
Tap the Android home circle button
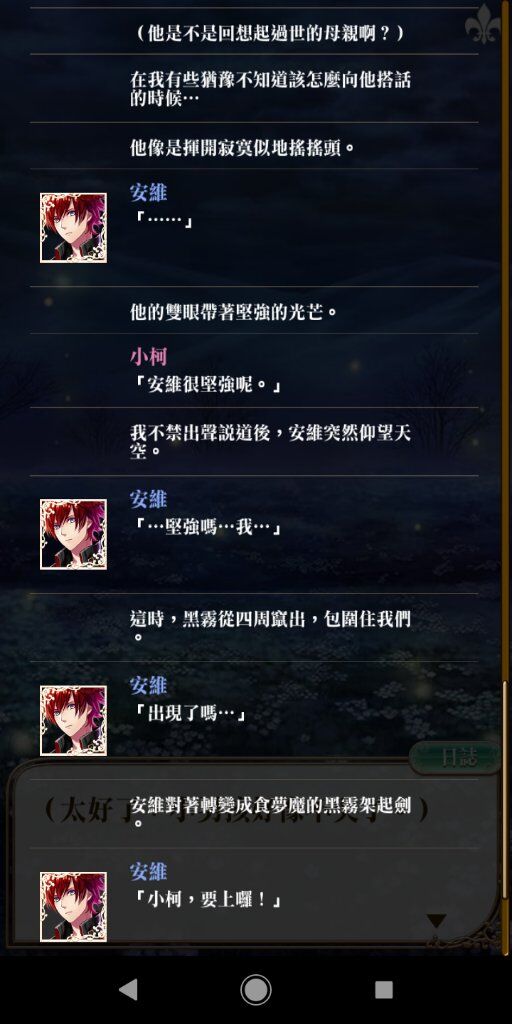(256, 989)
